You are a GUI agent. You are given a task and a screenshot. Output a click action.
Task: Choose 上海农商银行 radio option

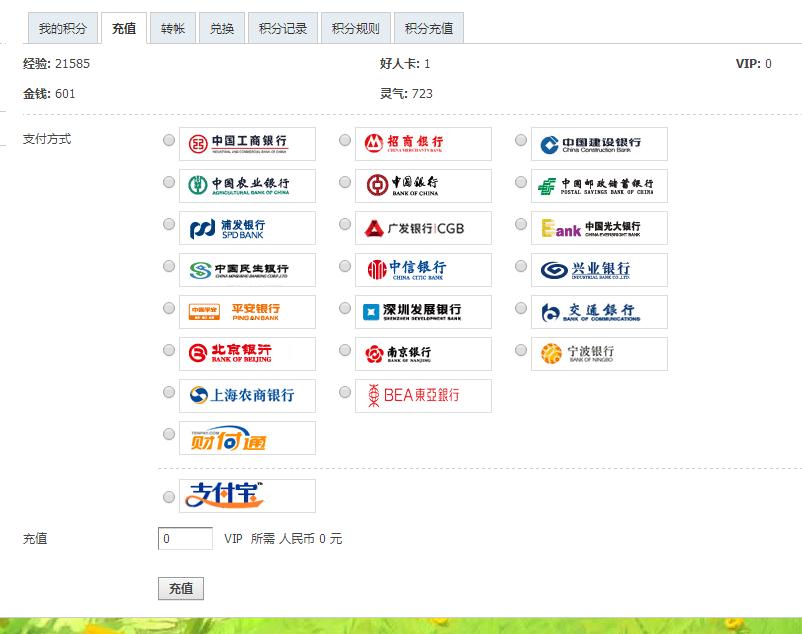point(169,392)
